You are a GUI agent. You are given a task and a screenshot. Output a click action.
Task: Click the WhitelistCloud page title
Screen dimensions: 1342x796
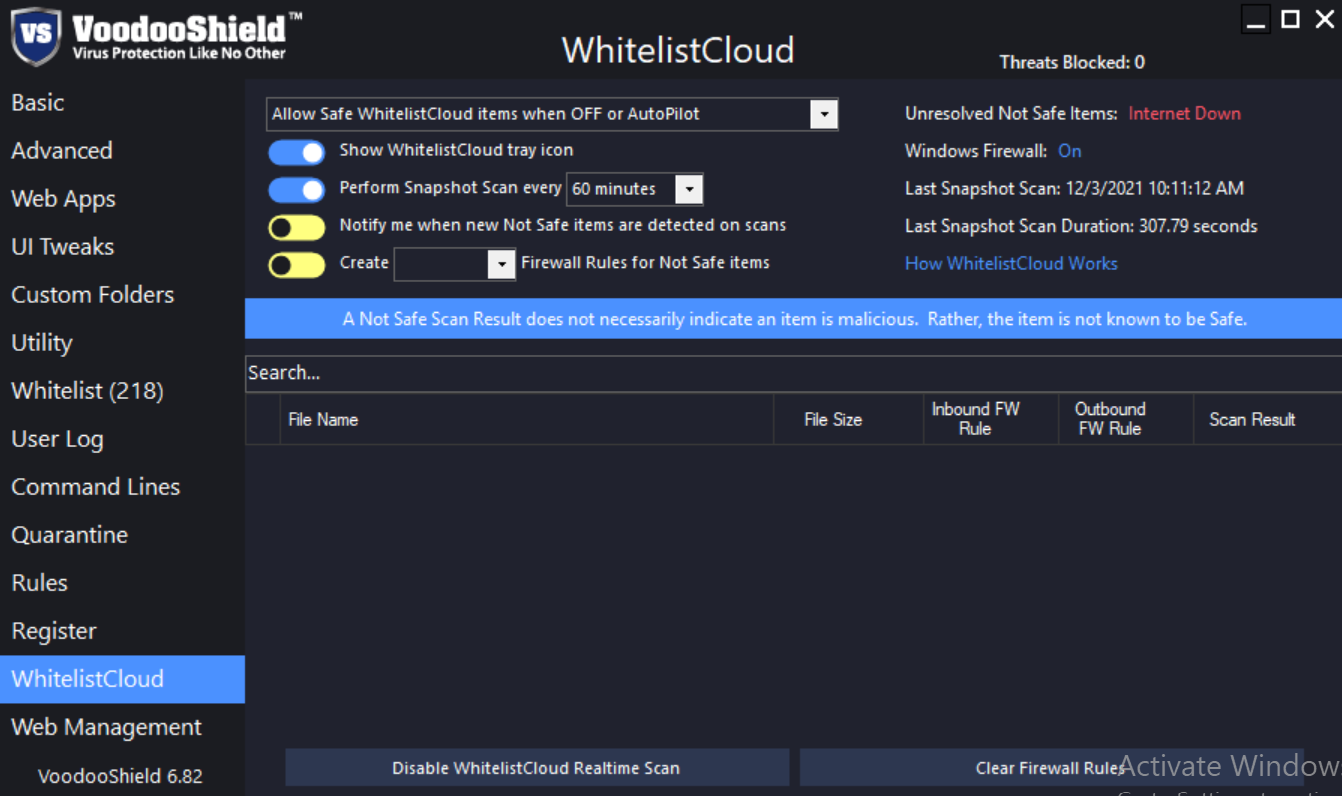click(x=678, y=50)
